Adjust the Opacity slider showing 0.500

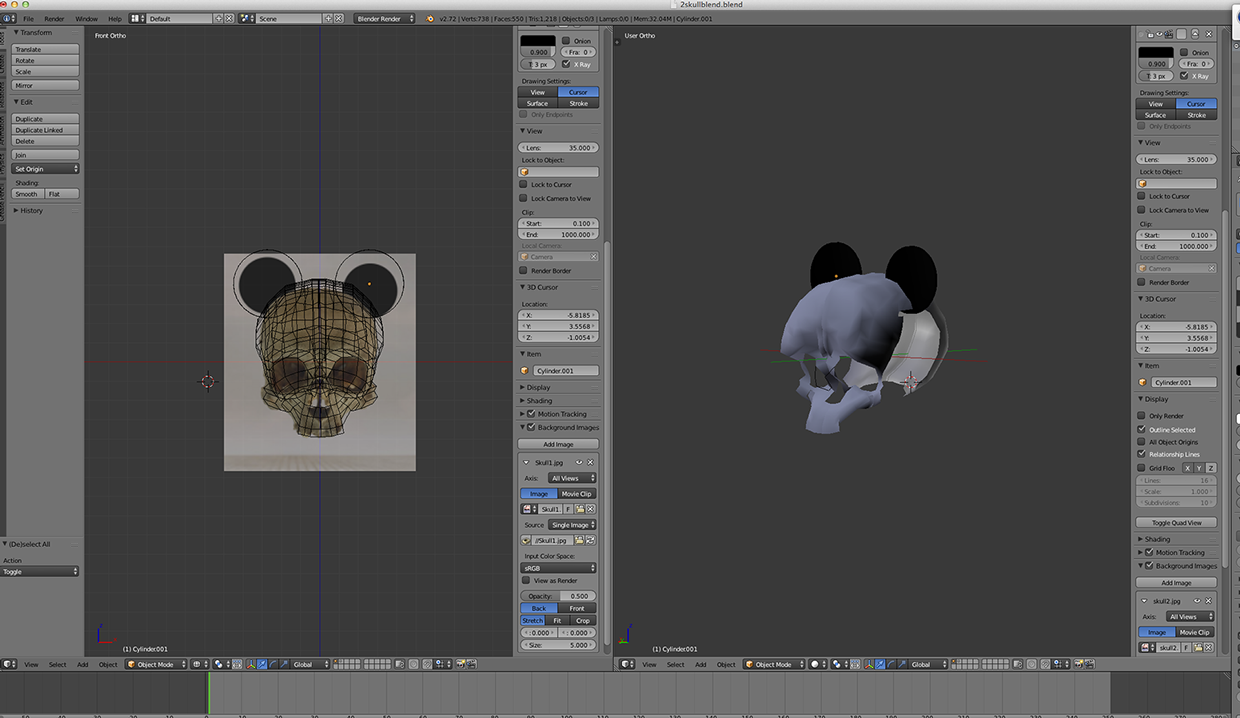coord(558,596)
